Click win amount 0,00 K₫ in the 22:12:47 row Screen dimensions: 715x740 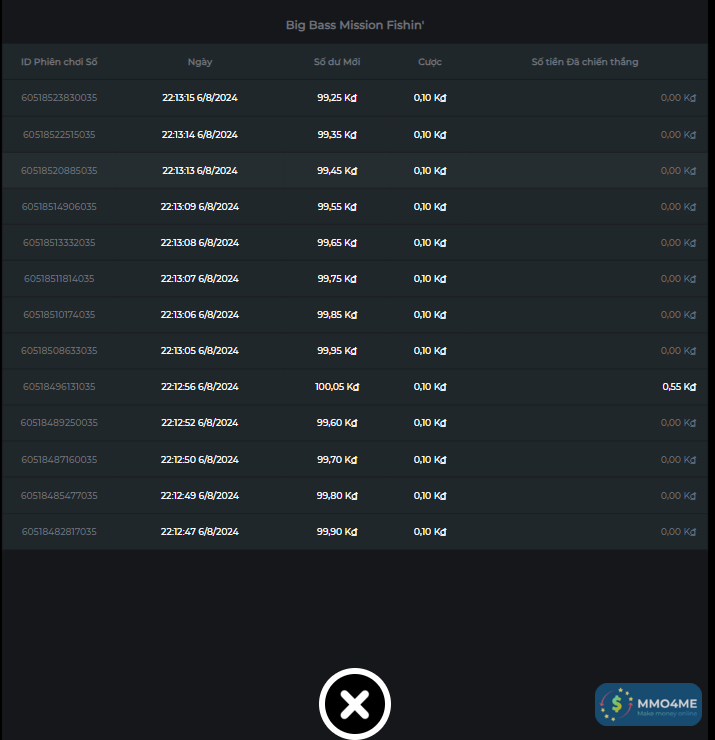click(x=678, y=531)
